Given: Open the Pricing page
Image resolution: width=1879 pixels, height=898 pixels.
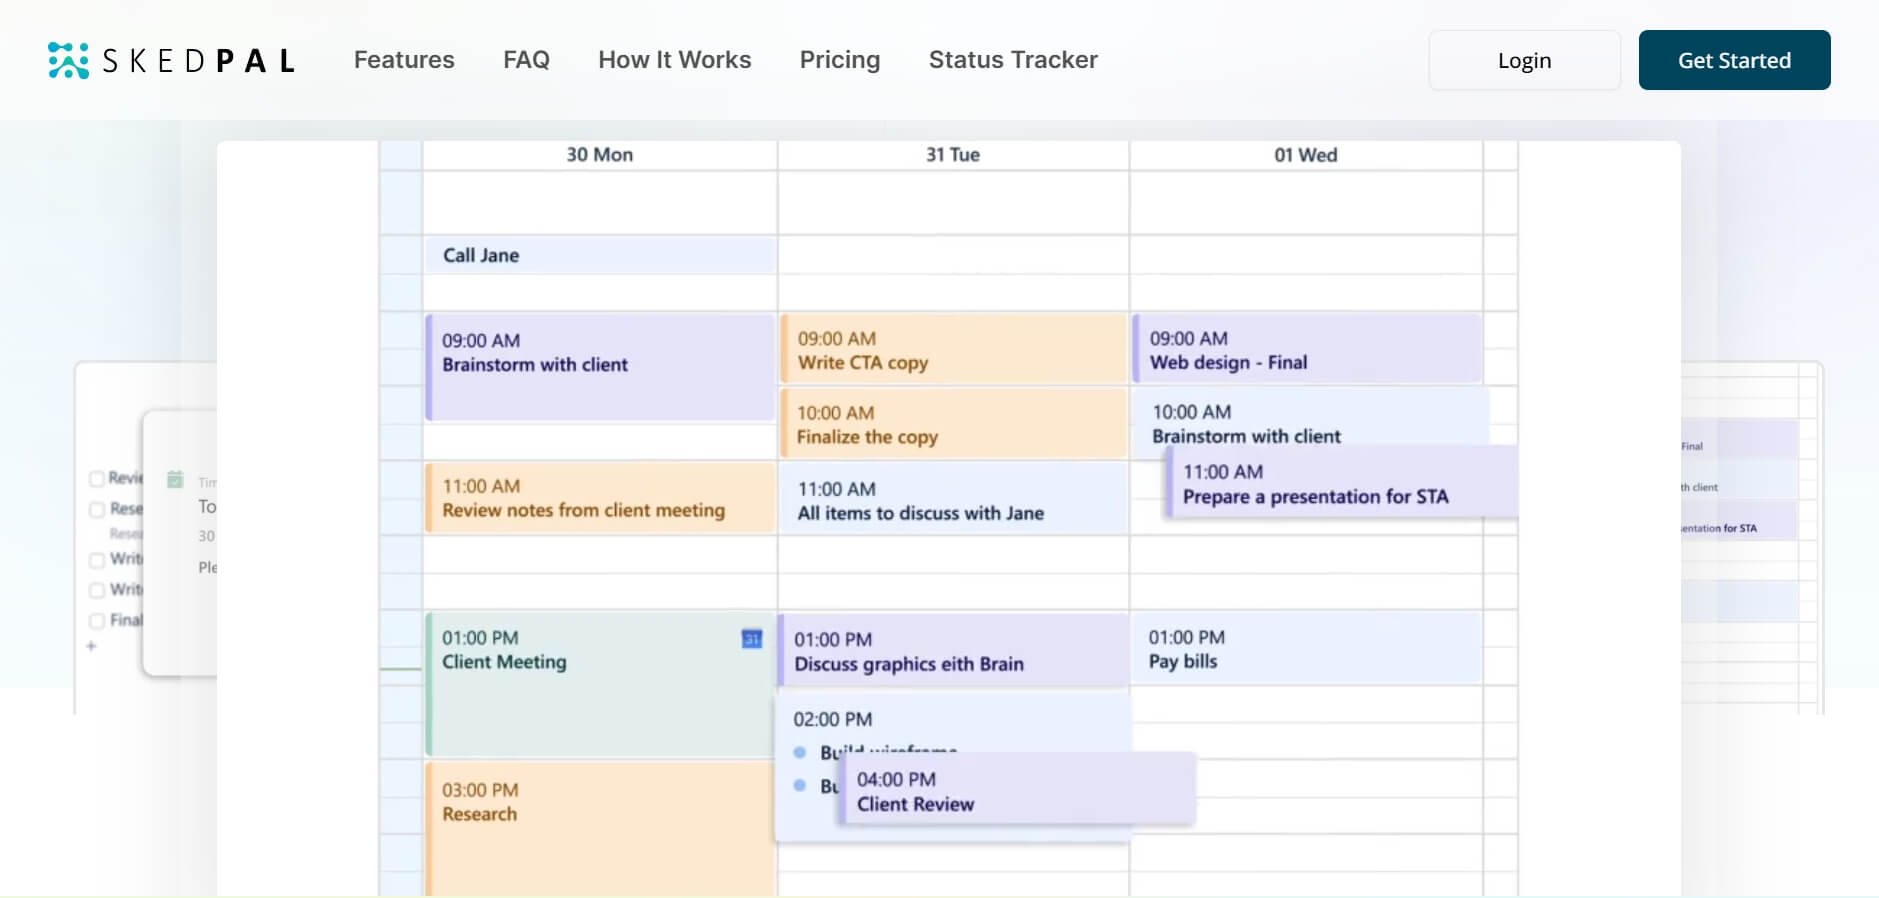Looking at the screenshot, I should click(x=840, y=60).
